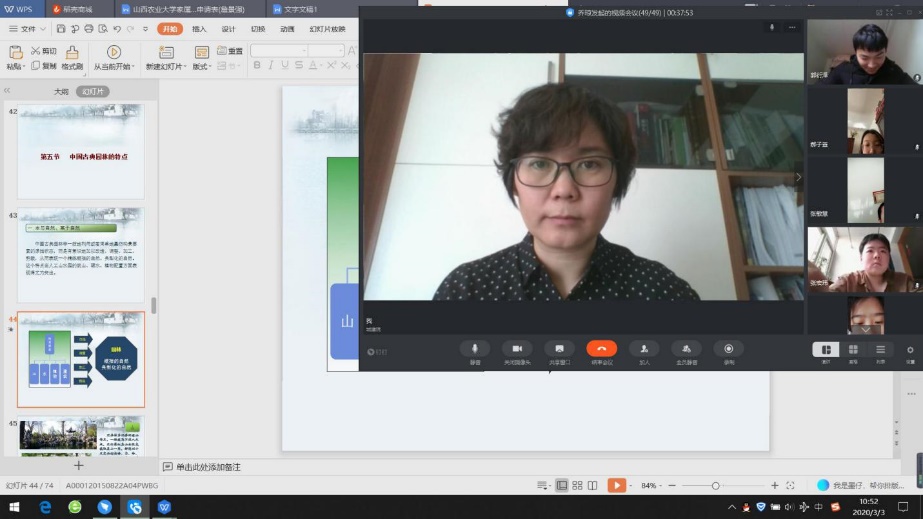
Task: Start recording the meeting
Action: 728,350
